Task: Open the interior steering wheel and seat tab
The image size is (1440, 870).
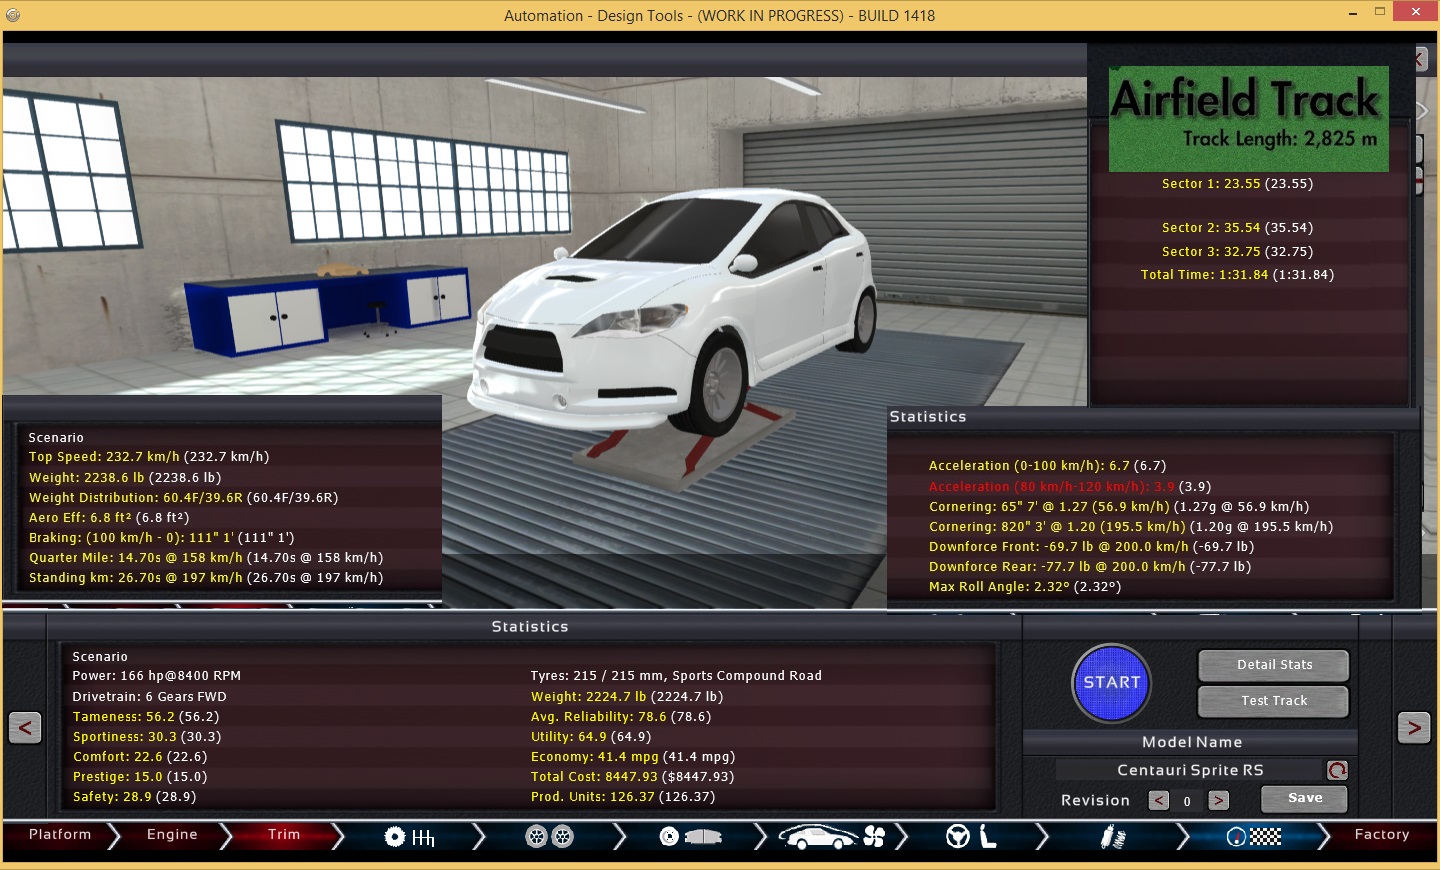Action: click(x=972, y=837)
